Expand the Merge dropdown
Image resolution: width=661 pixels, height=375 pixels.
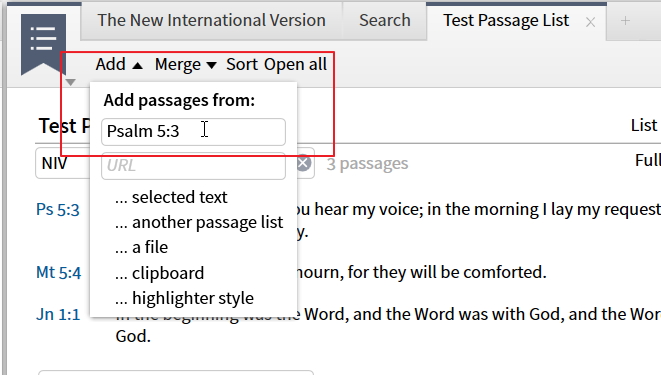click(185, 64)
